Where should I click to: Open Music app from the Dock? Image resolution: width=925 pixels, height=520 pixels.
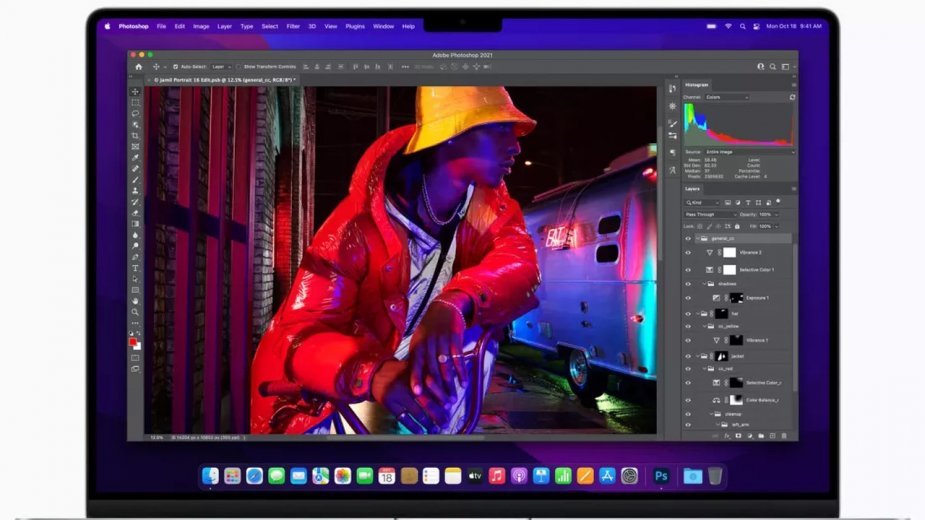[x=497, y=476]
